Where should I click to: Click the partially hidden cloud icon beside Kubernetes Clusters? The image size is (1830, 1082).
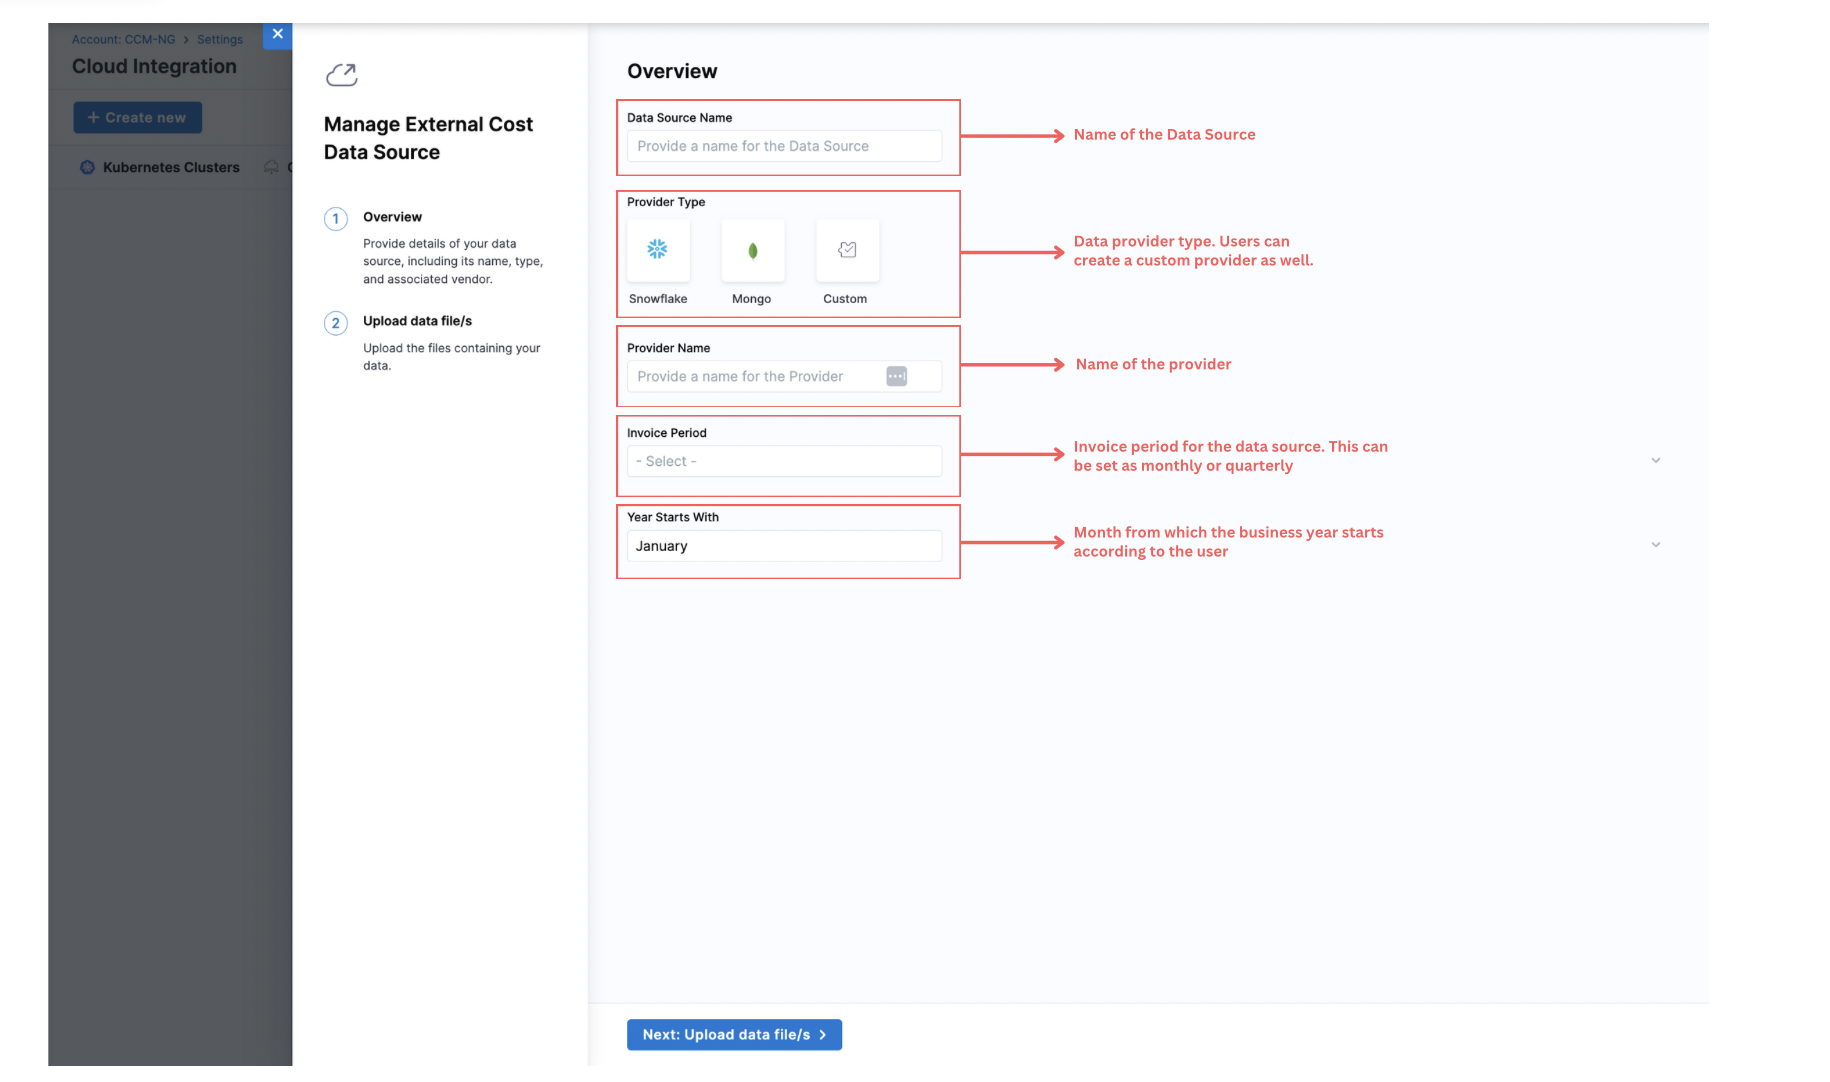point(271,167)
